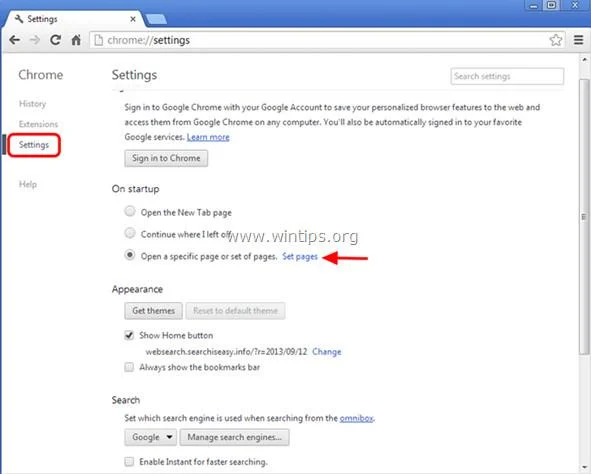Focus the Search settings field
591x474 pixels.
pos(507,76)
